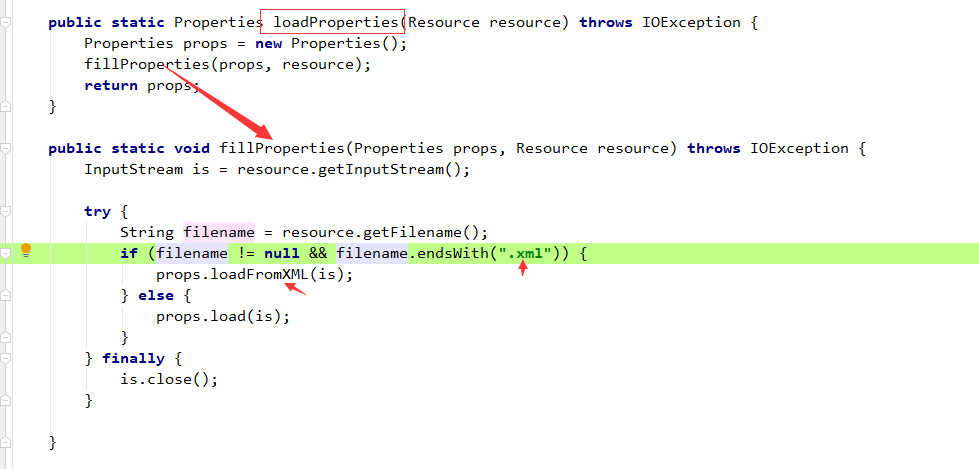Click the 'finally' keyword
Viewport: 979px width, 469px height.
pos(134,358)
